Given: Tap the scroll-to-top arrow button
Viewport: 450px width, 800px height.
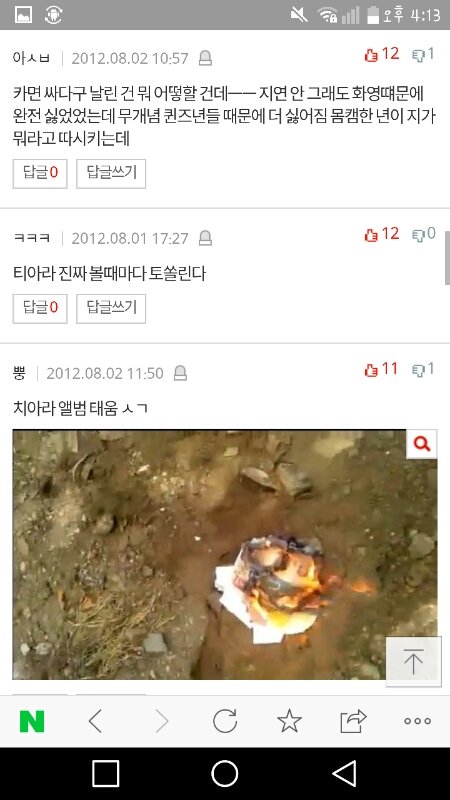Looking at the screenshot, I should 413,661.
